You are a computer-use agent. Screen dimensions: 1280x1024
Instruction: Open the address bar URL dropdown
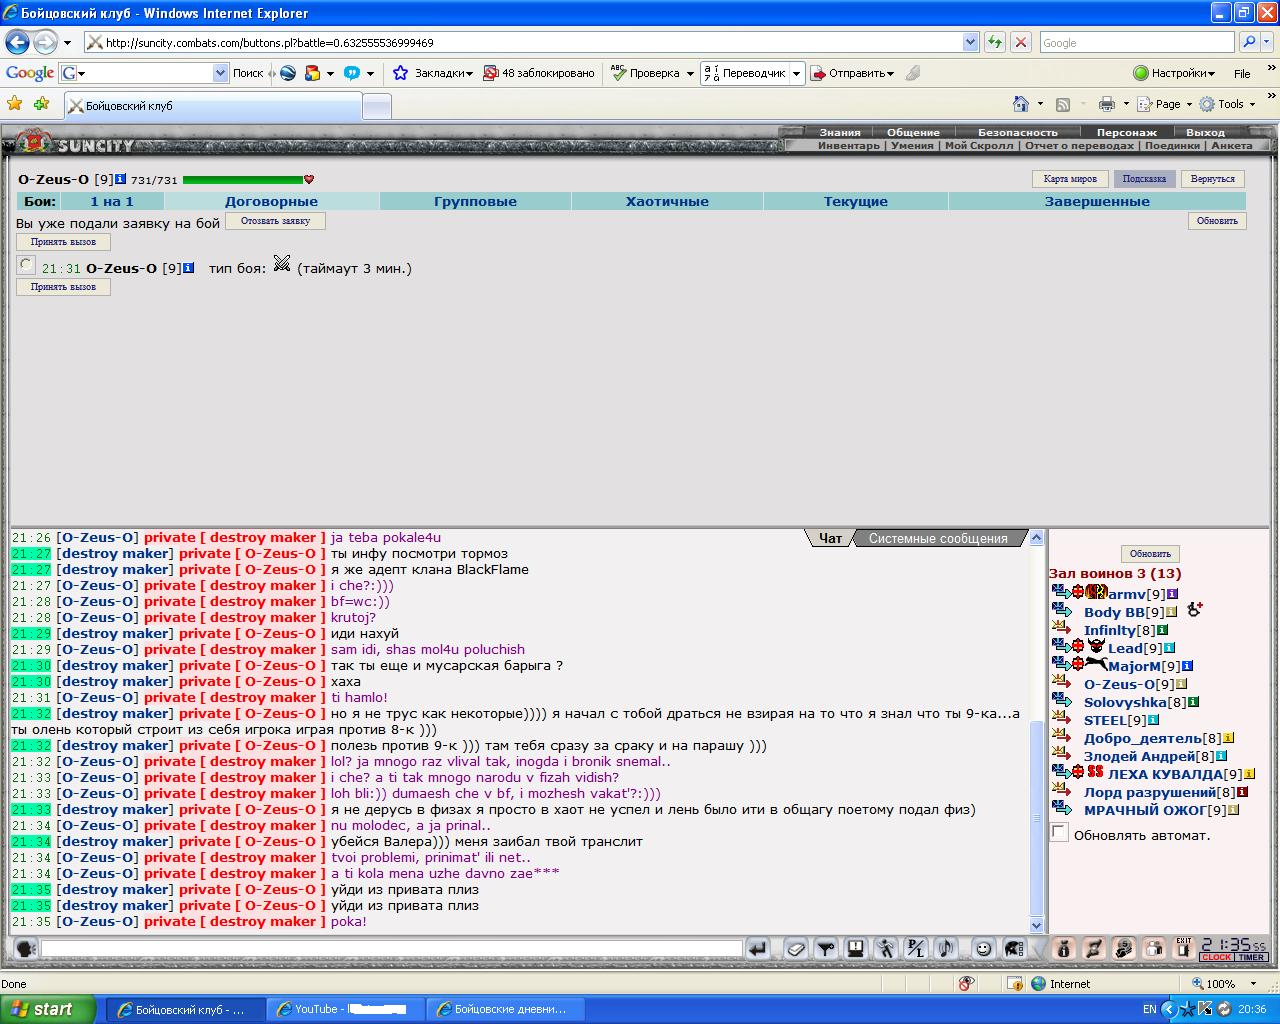point(970,42)
